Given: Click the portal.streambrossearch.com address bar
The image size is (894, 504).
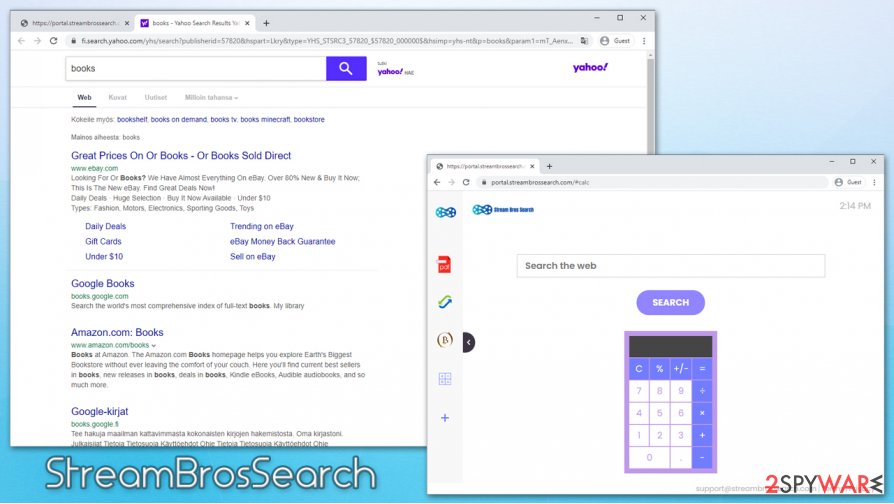Looking at the screenshot, I should pyautogui.click(x=653, y=182).
